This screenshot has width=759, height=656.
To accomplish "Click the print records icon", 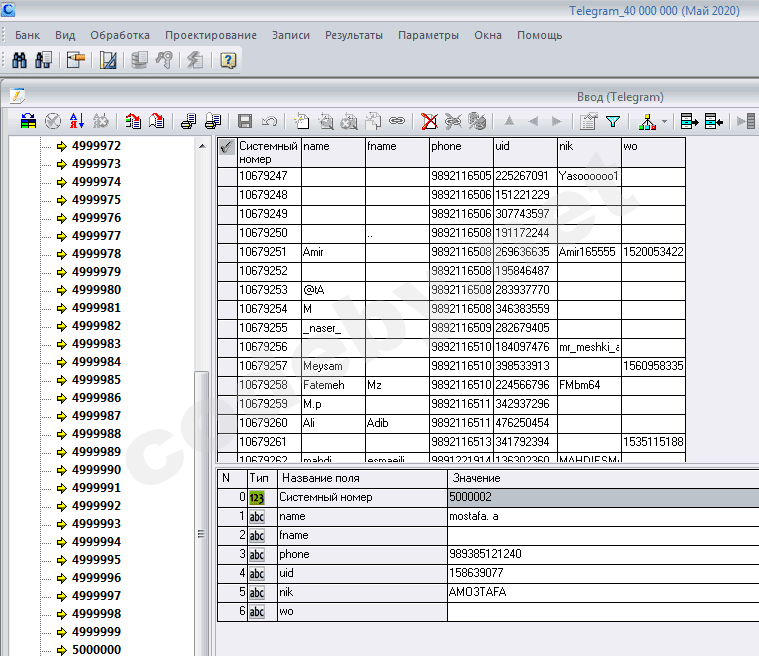I will (187, 121).
